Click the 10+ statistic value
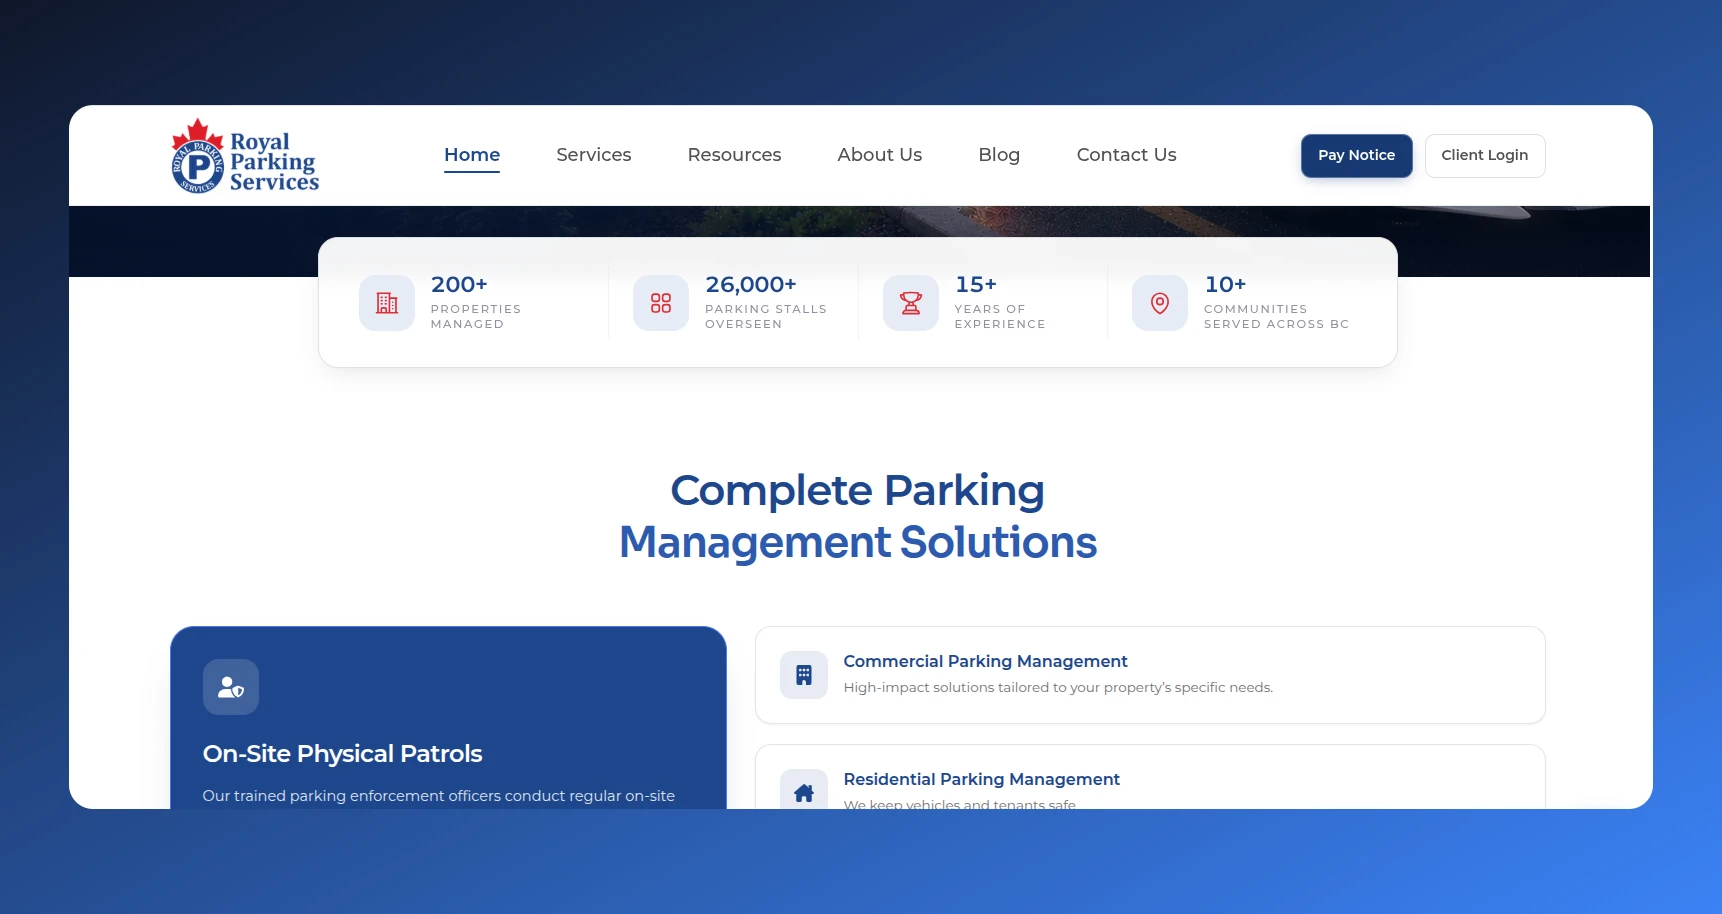 pyautogui.click(x=1225, y=284)
